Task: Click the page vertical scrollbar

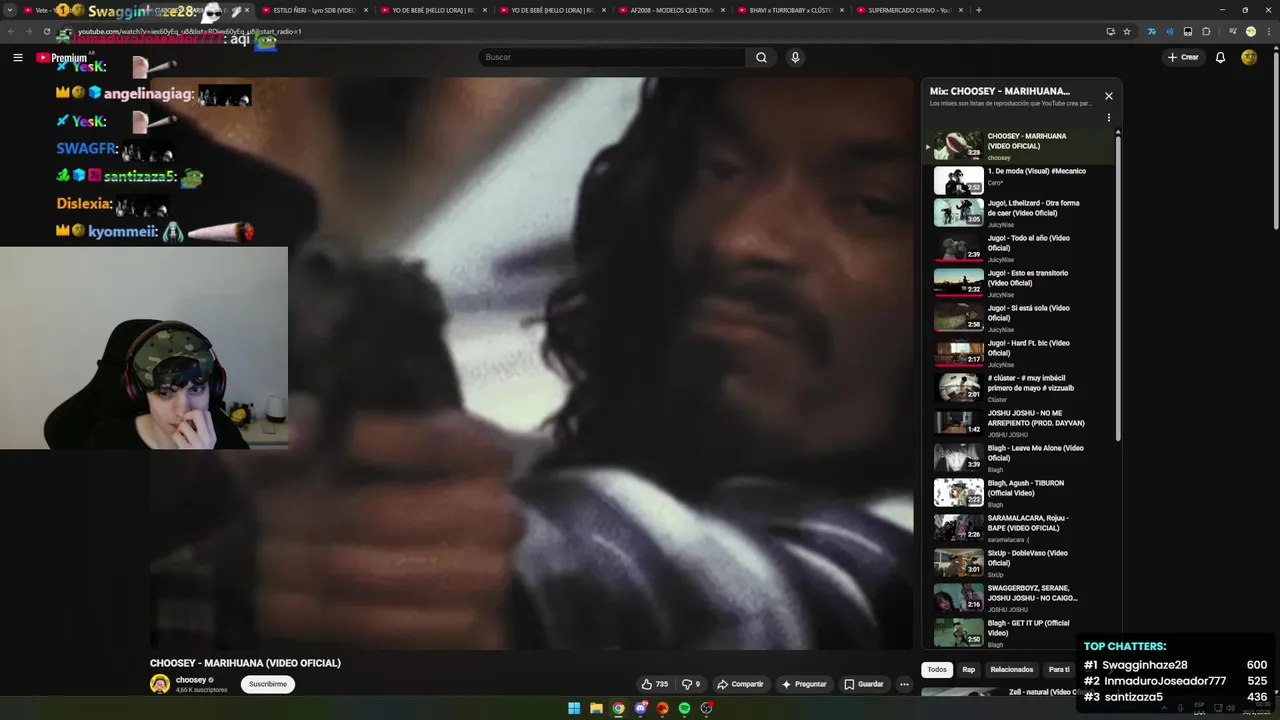Action: [x=1276, y=140]
